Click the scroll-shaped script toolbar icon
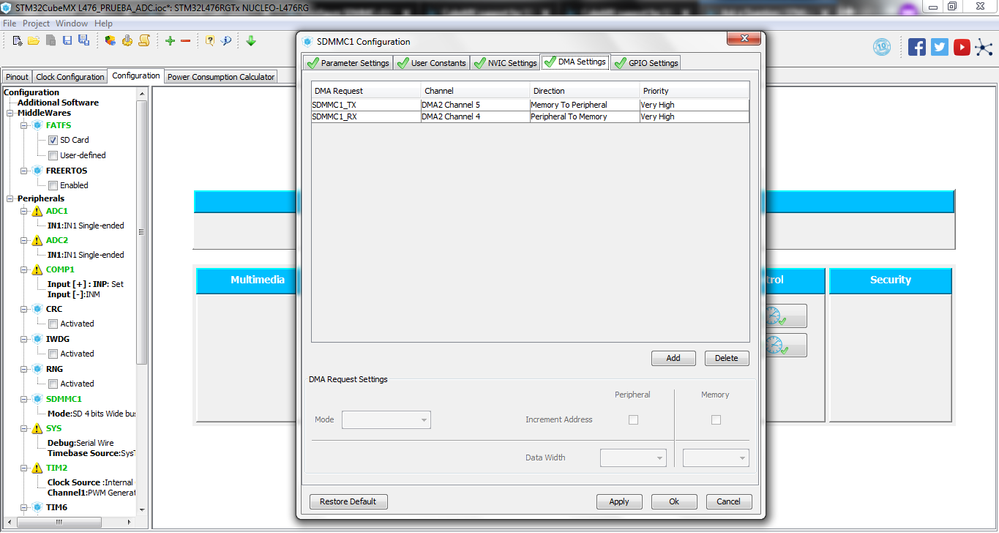 click(144, 41)
